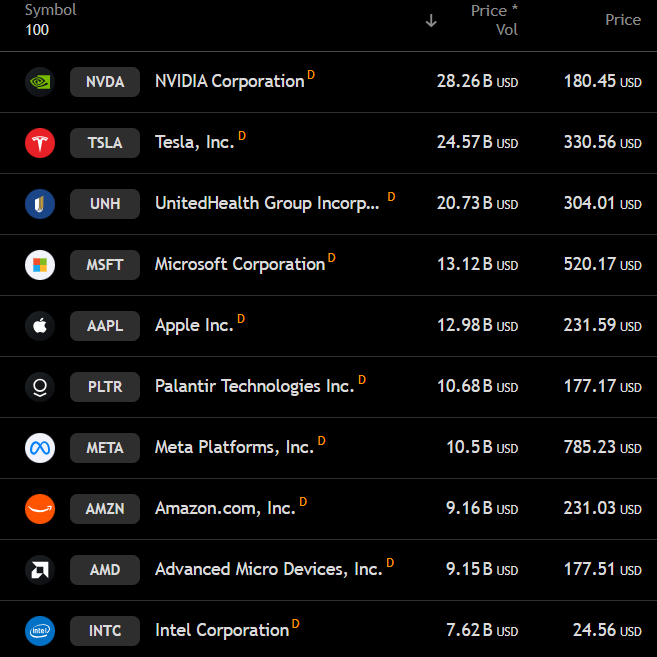Click the delayed D marker beside NVIDIA
657x657 pixels.
pyautogui.click(x=311, y=75)
